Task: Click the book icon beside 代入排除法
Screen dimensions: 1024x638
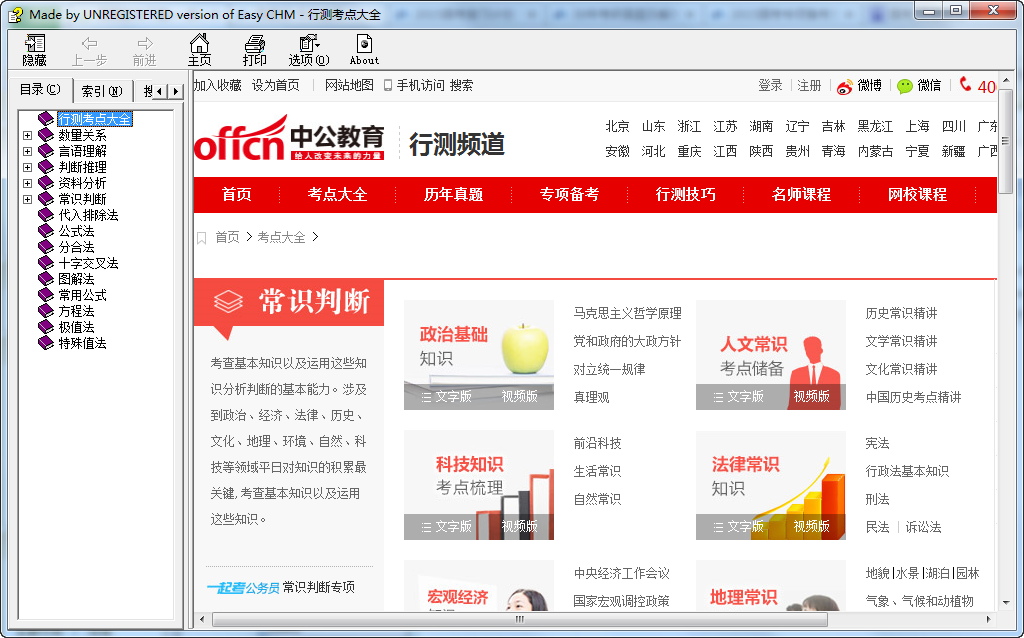Action: (x=46, y=215)
